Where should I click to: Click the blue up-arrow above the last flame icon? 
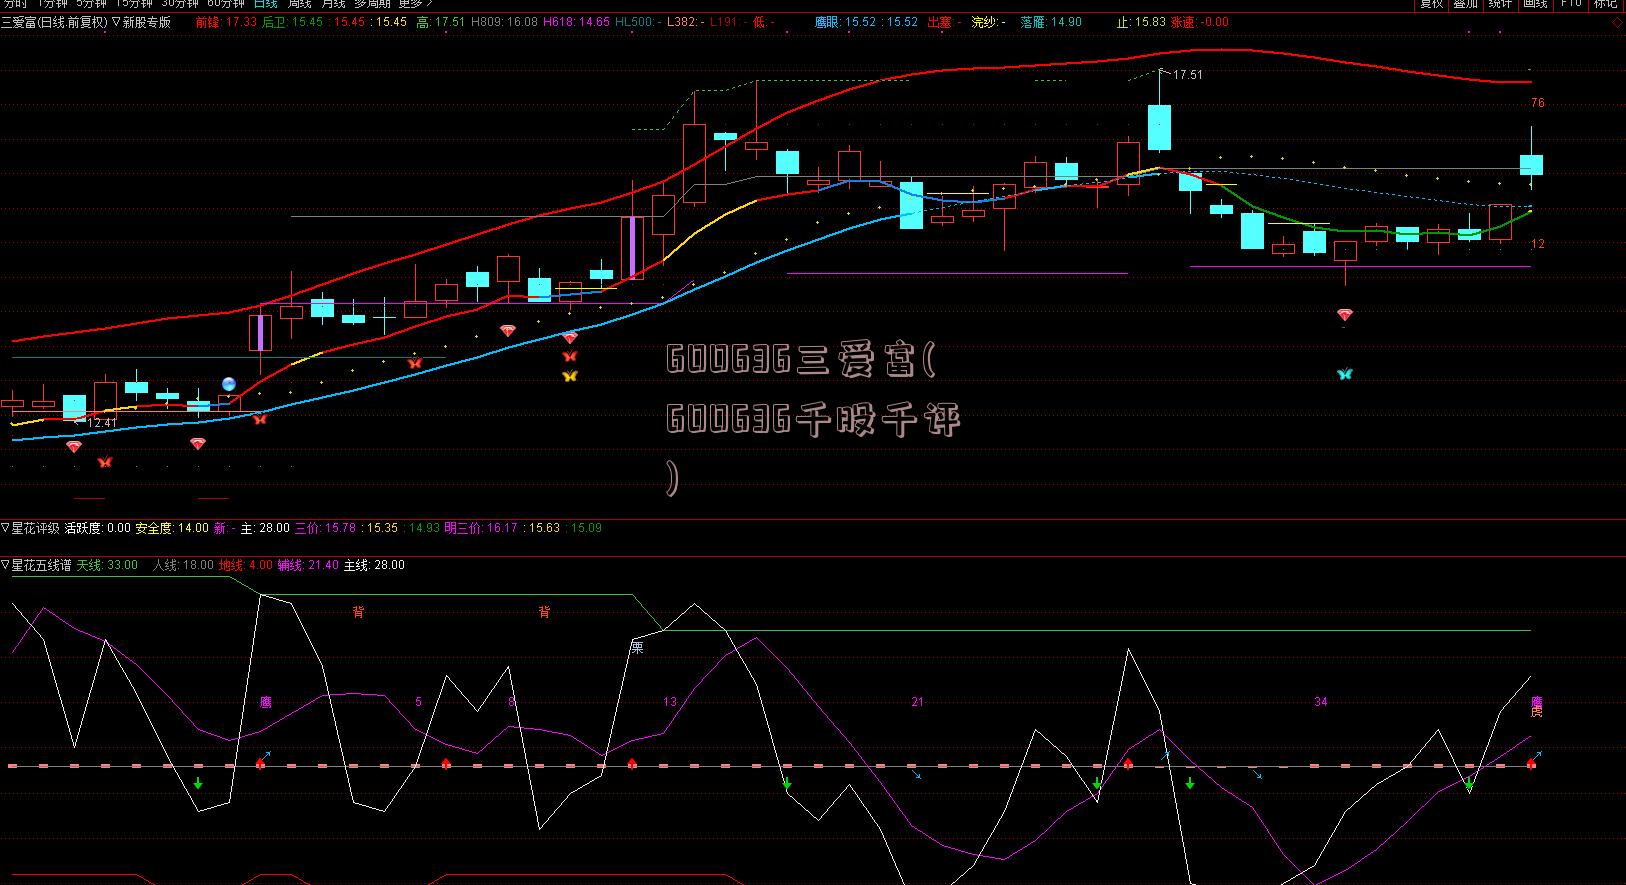tap(1537, 754)
